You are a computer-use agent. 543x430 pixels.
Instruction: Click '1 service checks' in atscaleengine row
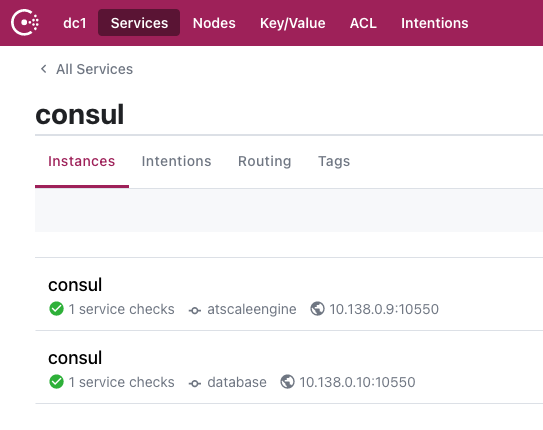coord(121,309)
